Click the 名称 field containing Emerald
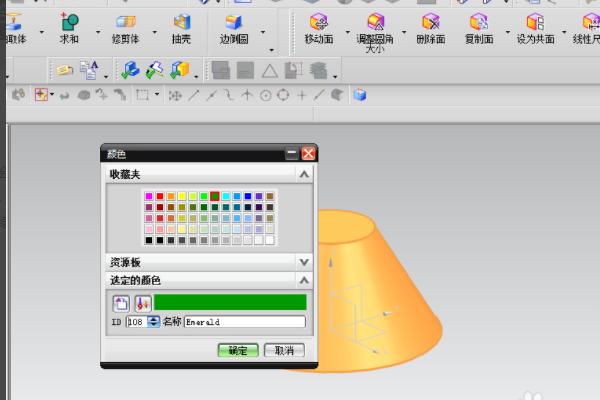The image size is (600, 400). tap(245, 322)
